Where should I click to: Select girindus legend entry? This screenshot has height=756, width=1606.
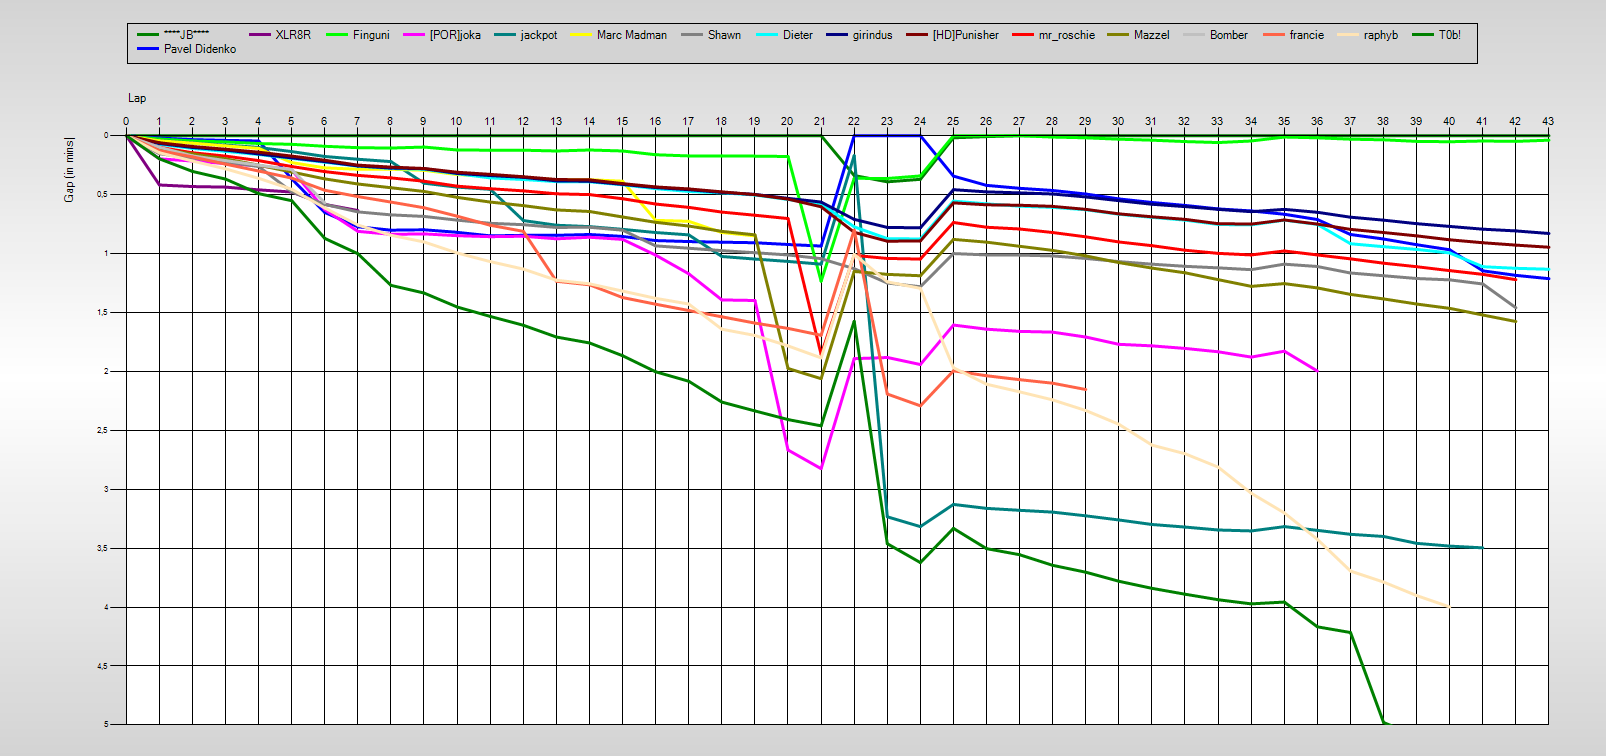[872, 35]
